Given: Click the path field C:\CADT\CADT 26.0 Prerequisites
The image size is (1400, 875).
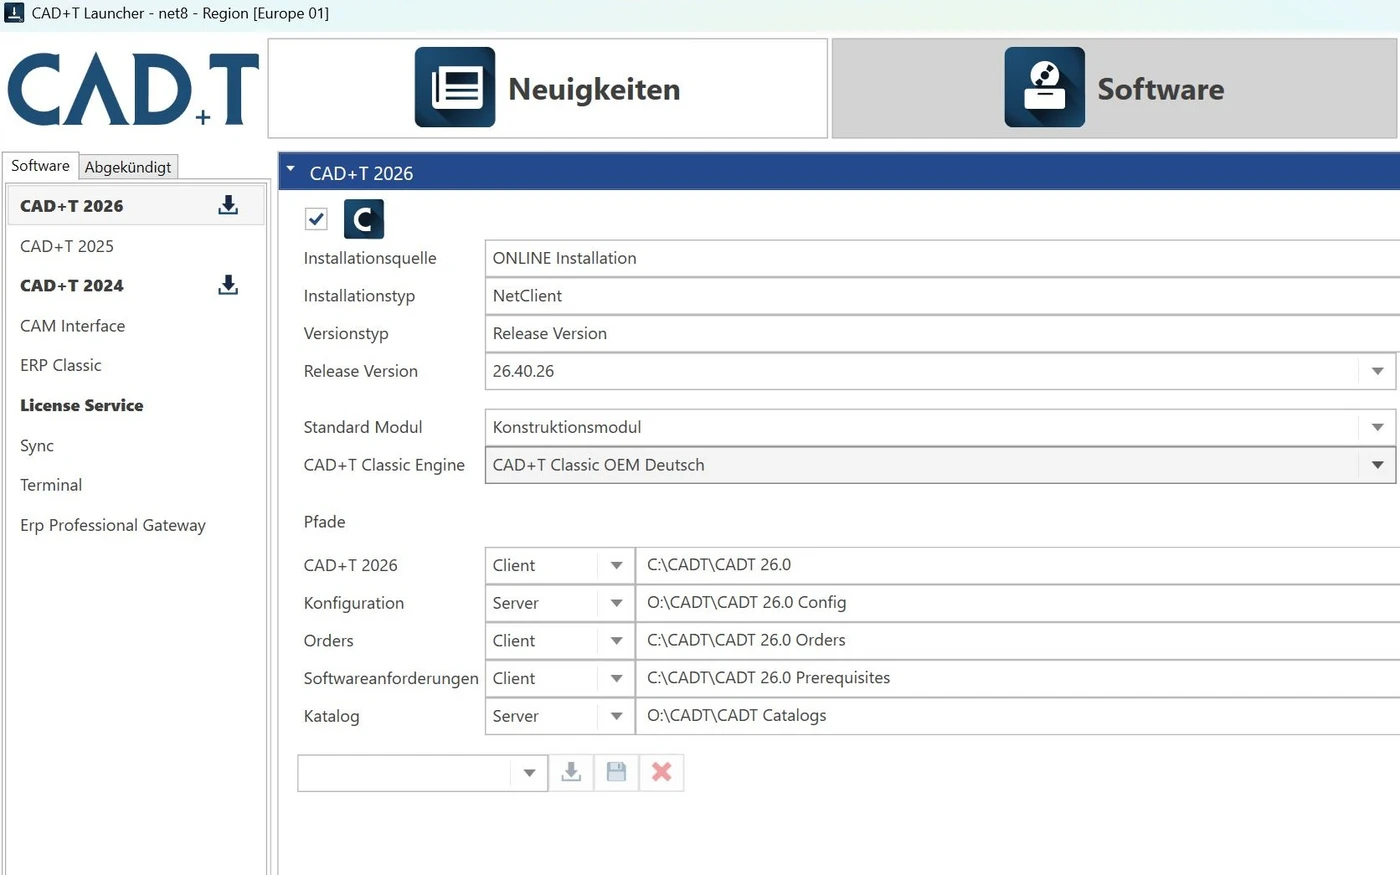Looking at the screenshot, I should [1018, 678].
